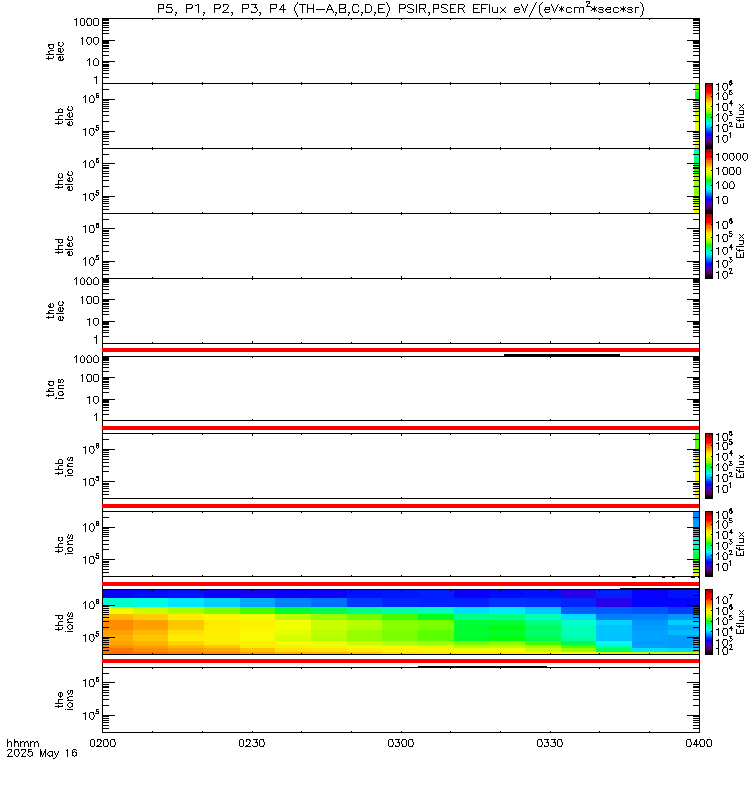Click the 'tha ions' panel label
Viewport: 750px width, 800px height.
(55, 389)
